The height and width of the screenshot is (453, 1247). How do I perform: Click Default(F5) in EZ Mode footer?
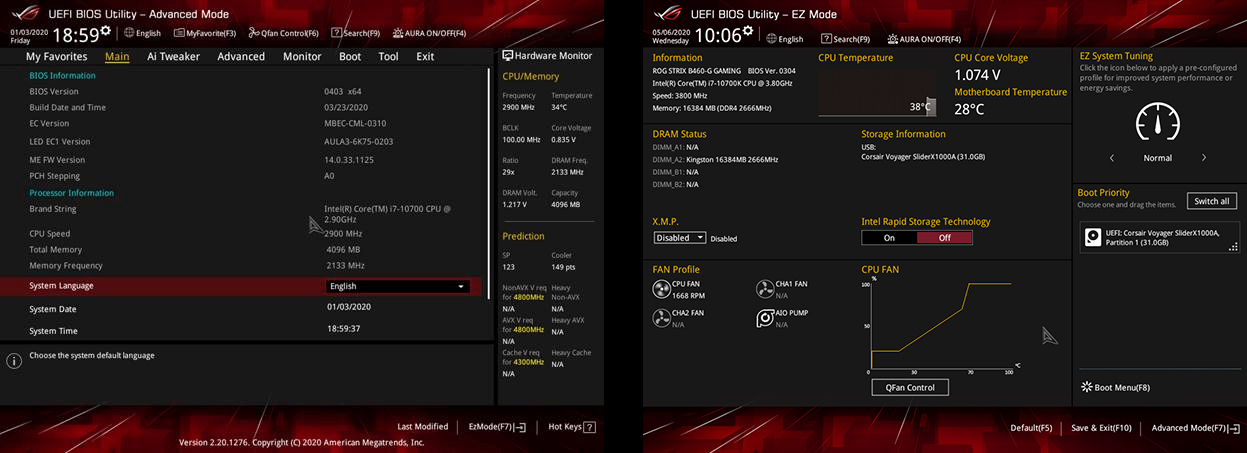(1031, 428)
